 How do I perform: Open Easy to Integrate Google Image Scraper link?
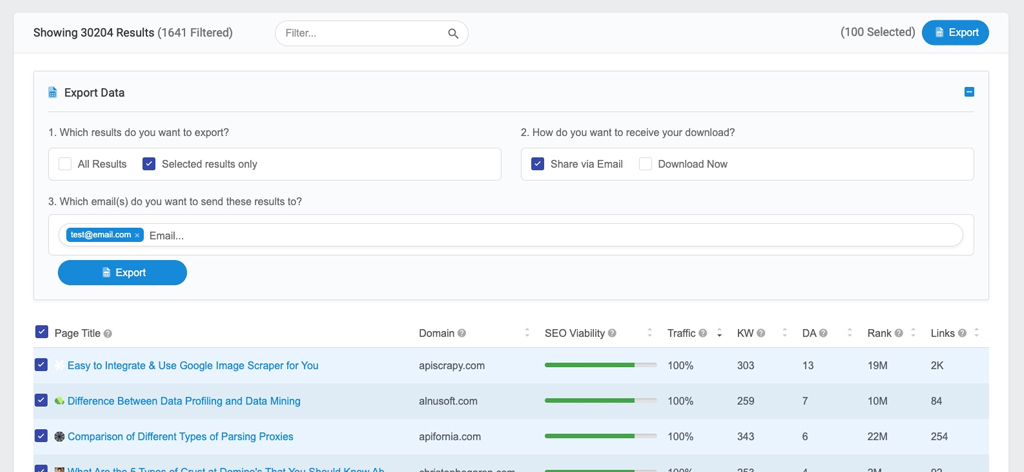[x=193, y=366]
